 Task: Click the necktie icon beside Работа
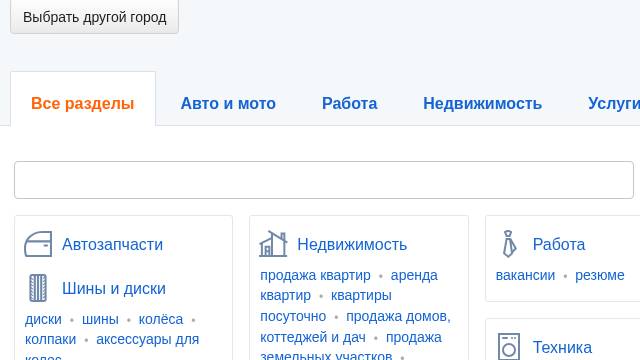(509, 244)
